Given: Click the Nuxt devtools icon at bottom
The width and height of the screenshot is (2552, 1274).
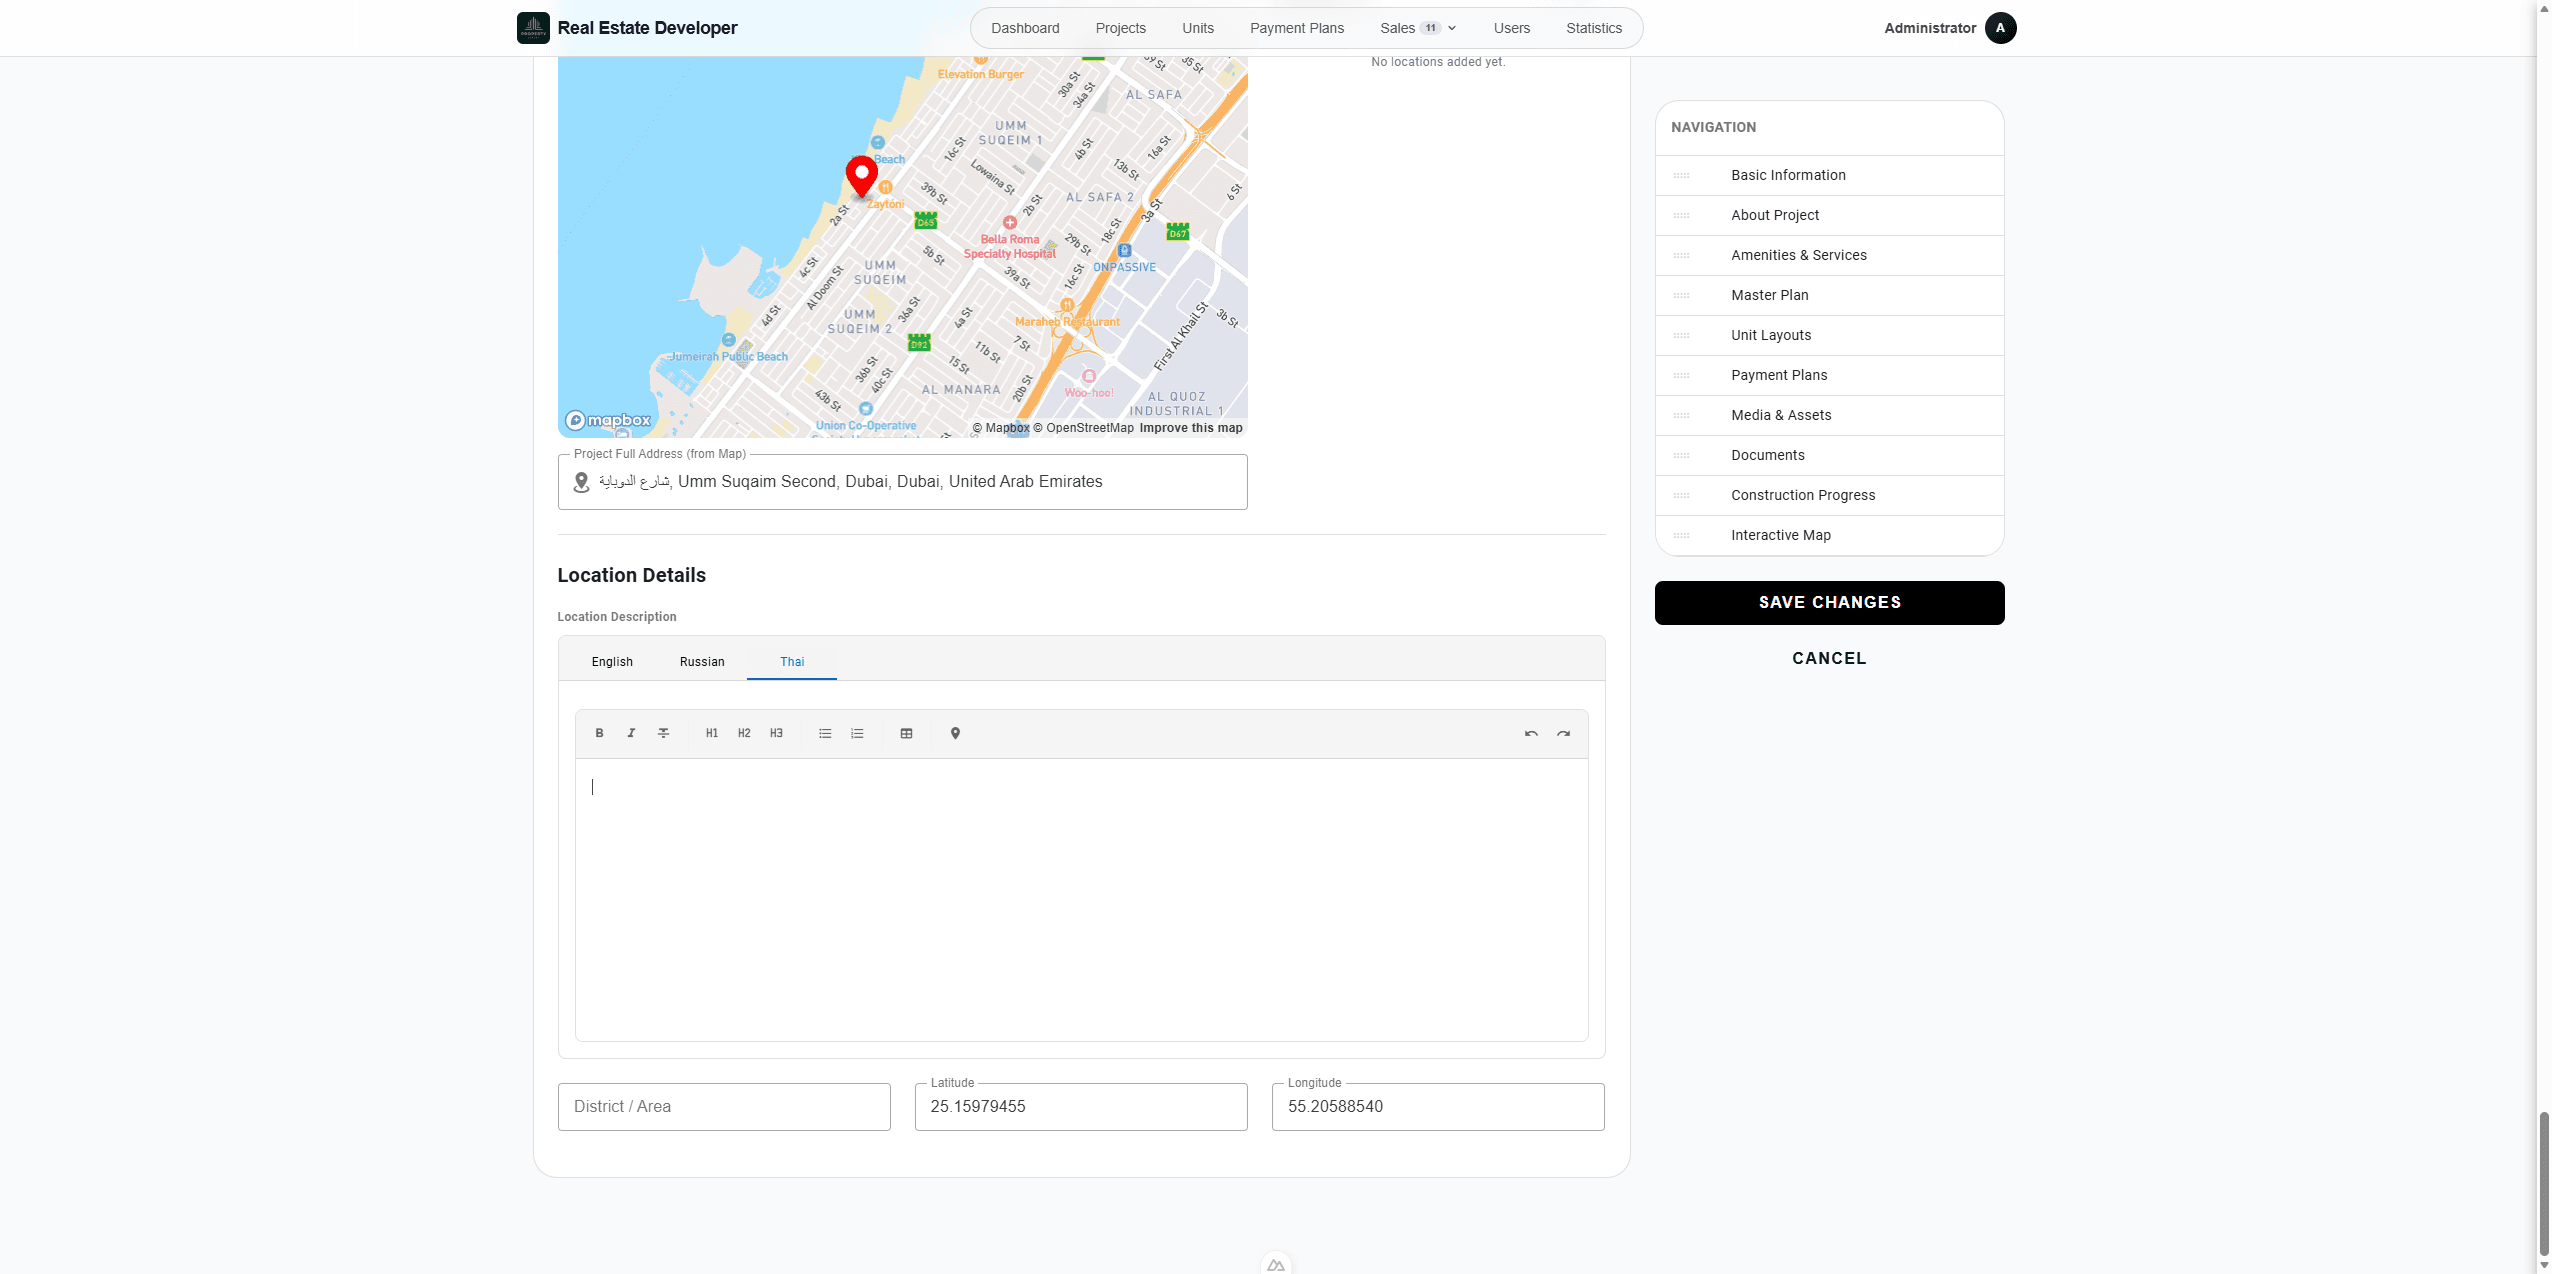Looking at the screenshot, I should coord(1276,1264).
